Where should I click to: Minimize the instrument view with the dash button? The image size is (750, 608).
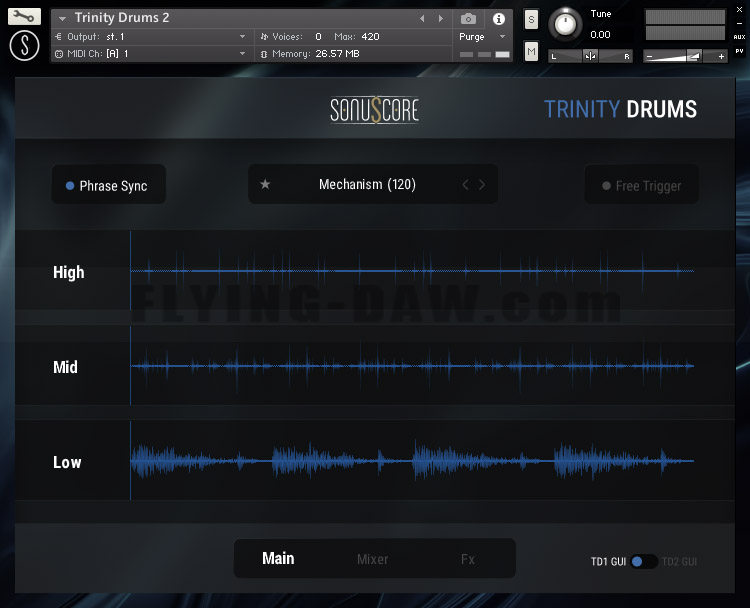pos(739,23)
